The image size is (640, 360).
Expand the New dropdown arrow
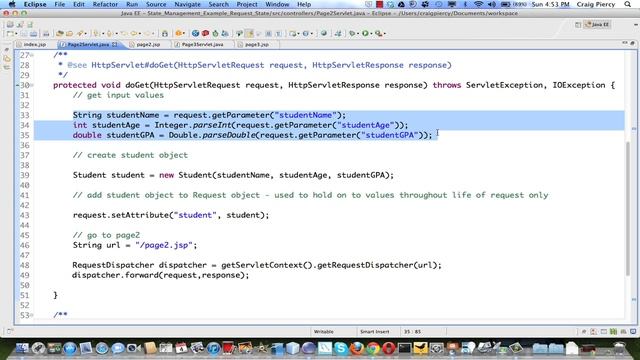[x=16, y=33]
